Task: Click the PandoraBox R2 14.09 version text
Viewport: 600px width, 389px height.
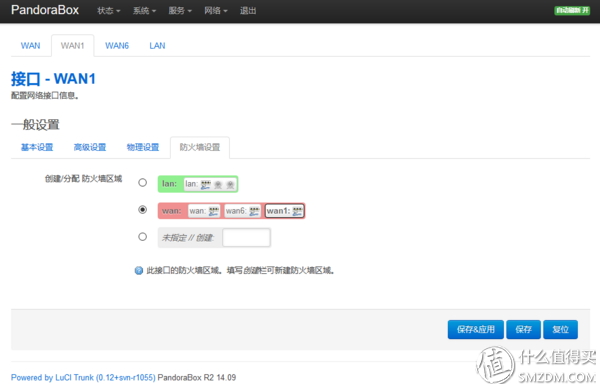Action: (197, 378)
